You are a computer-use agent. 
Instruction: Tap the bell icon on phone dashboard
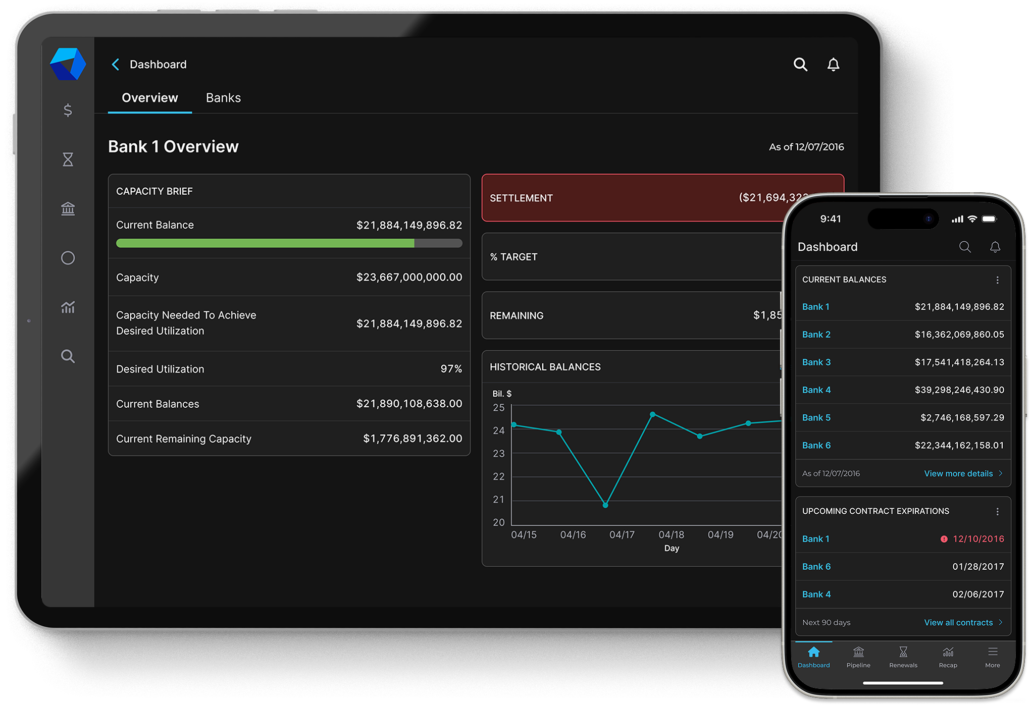995,247
